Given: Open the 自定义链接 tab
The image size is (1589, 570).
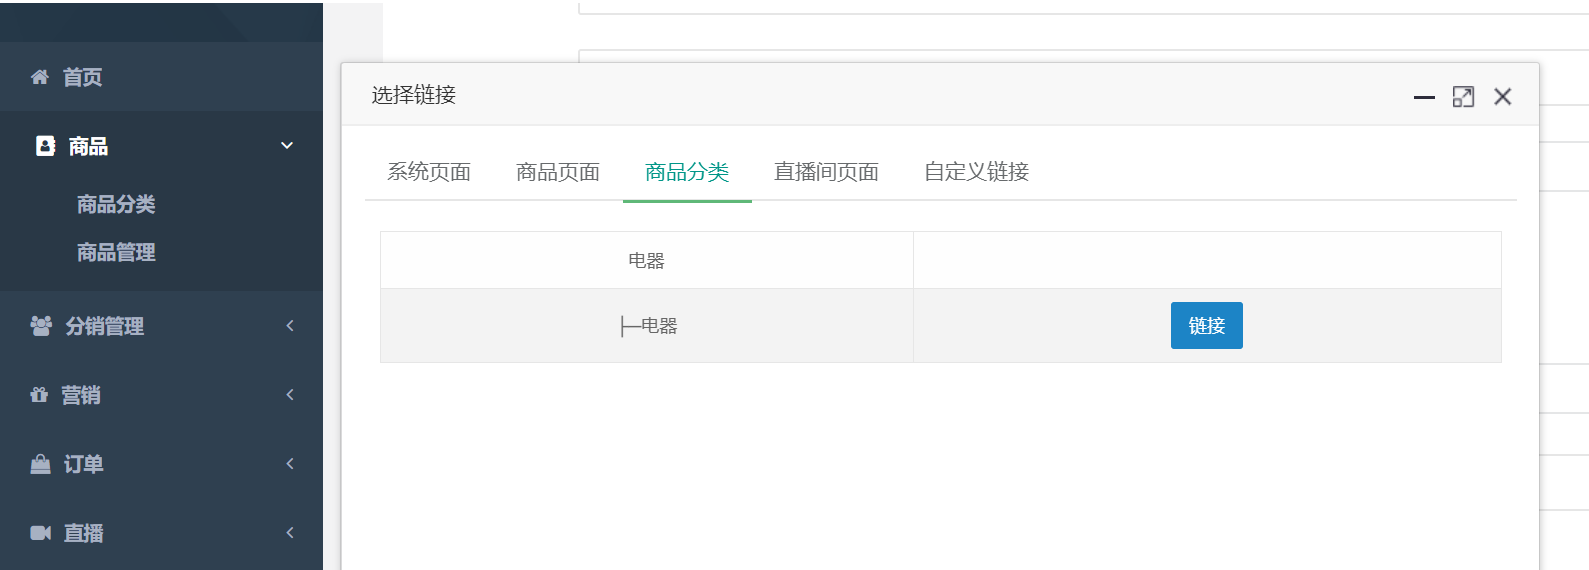Looking at the screenshot, I should pyautogui.click(x=976, y=172).
